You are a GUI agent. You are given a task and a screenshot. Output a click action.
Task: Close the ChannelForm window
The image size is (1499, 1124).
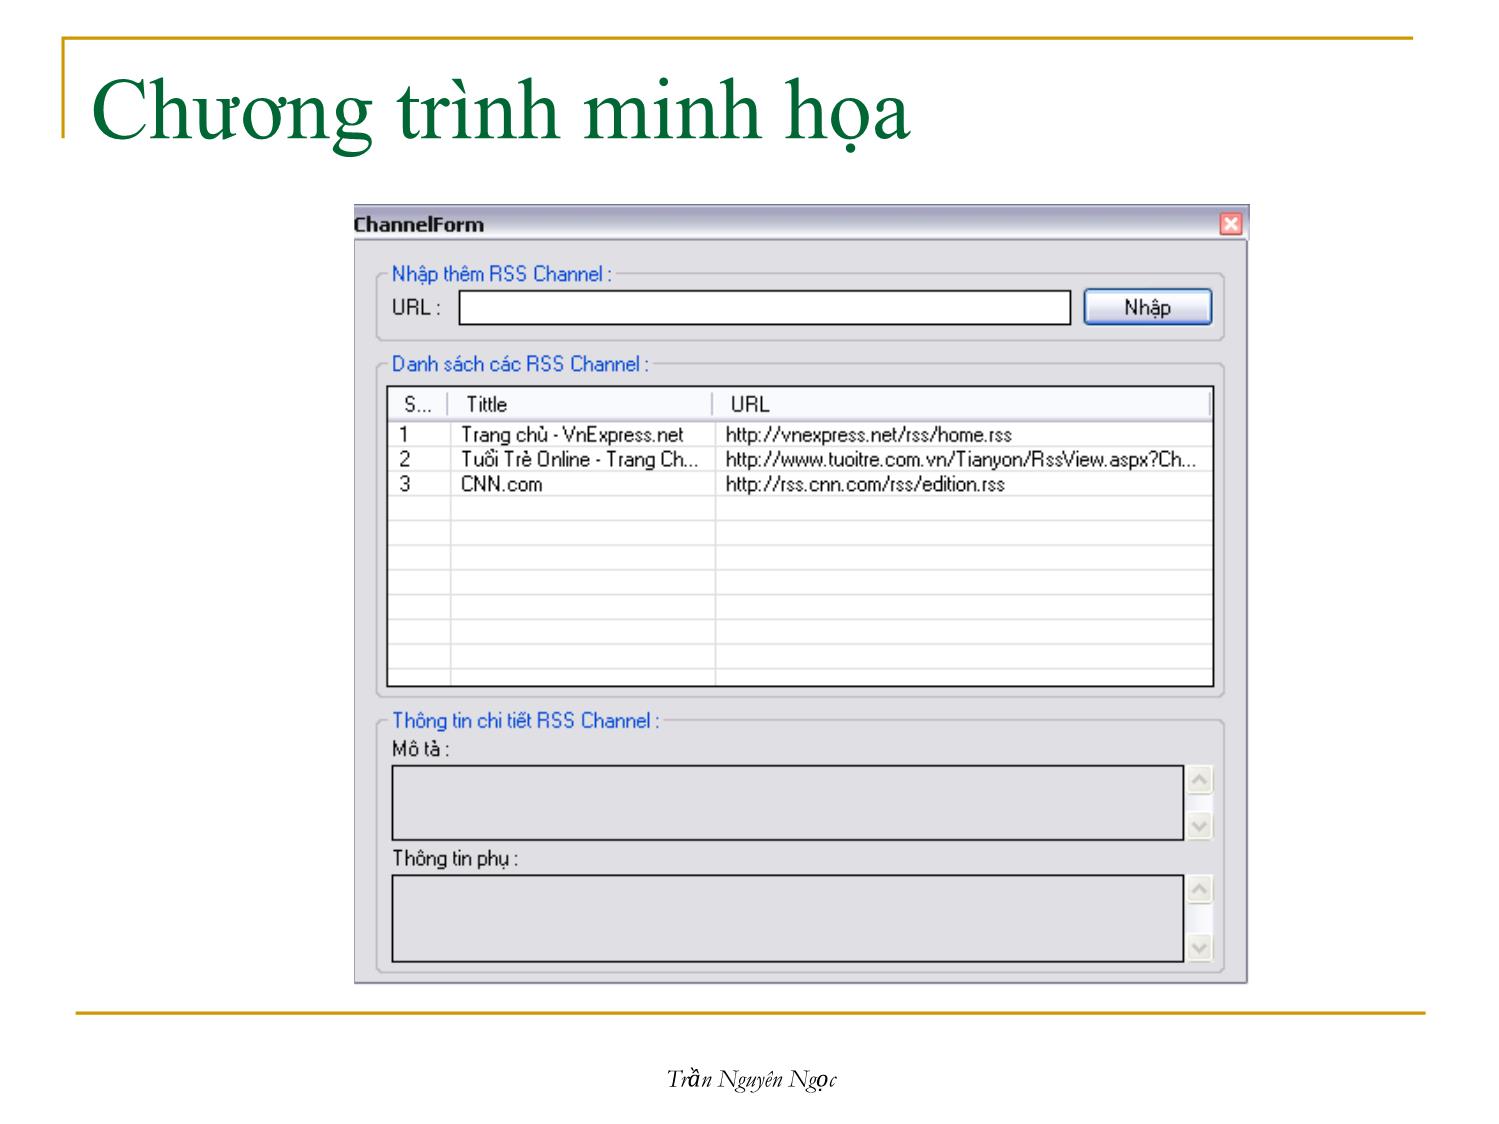coord(1231,224)
